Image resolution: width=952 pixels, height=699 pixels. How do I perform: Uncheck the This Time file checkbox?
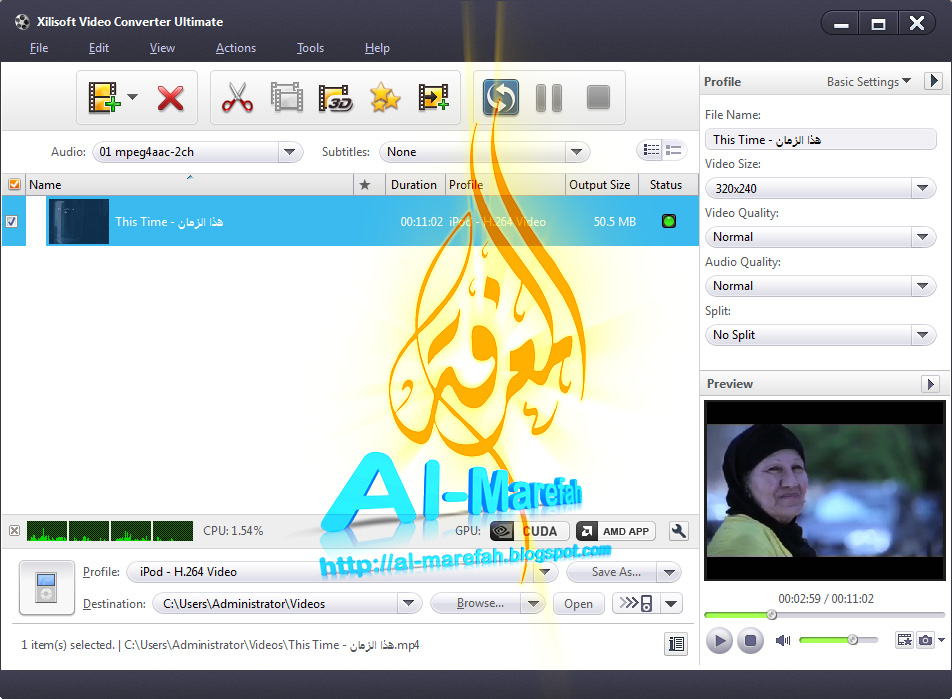click(x=12, y=221)
